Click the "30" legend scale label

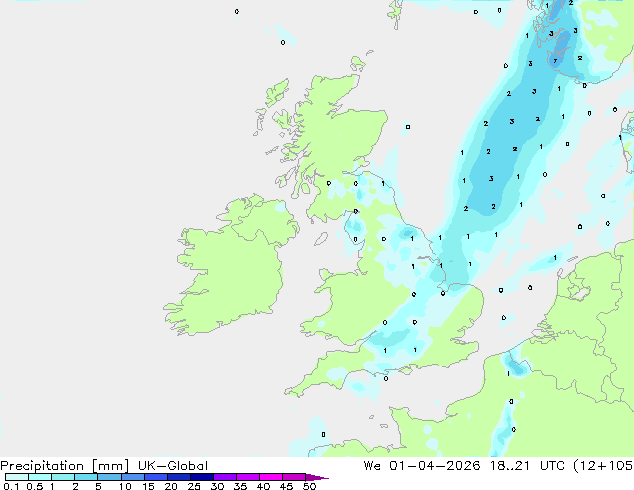click(x=217, y=486)
